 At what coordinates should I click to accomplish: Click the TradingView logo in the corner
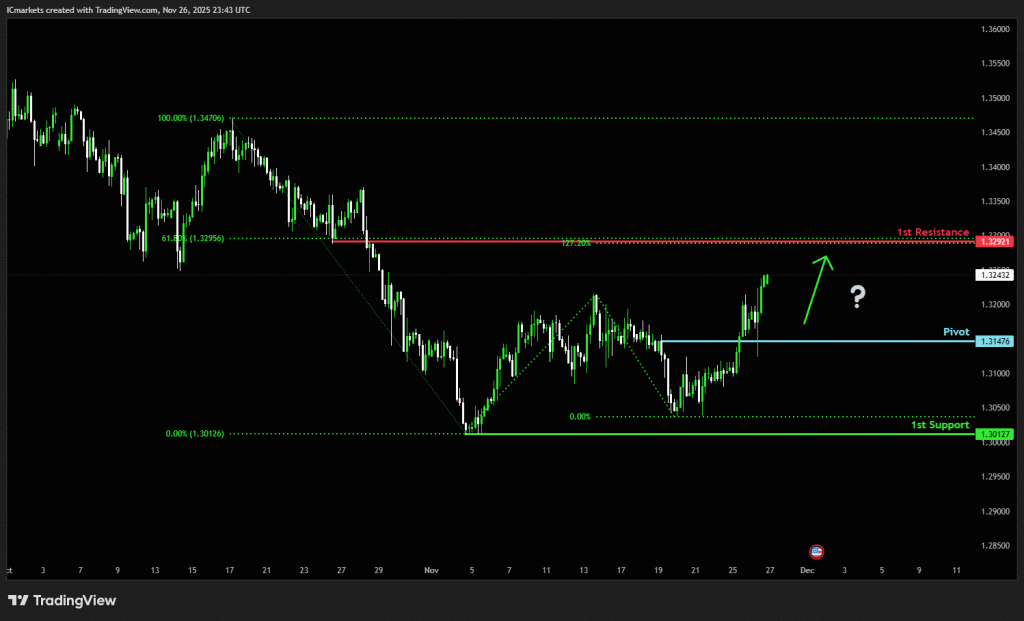[62, 600]
